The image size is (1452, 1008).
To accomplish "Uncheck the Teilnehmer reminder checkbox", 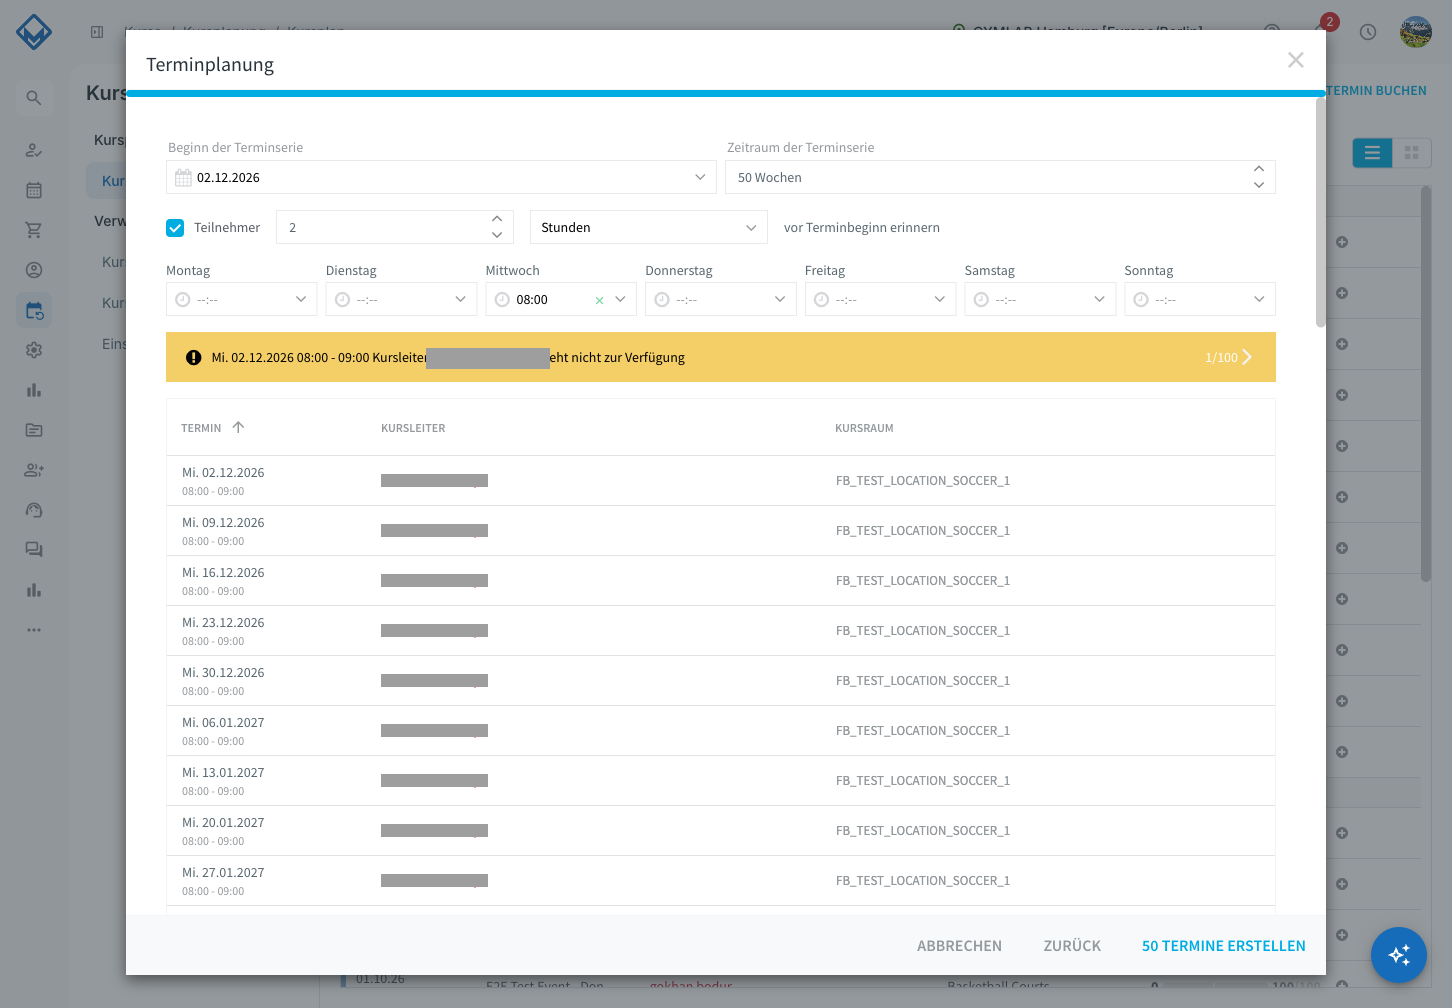I will point(175,228).
